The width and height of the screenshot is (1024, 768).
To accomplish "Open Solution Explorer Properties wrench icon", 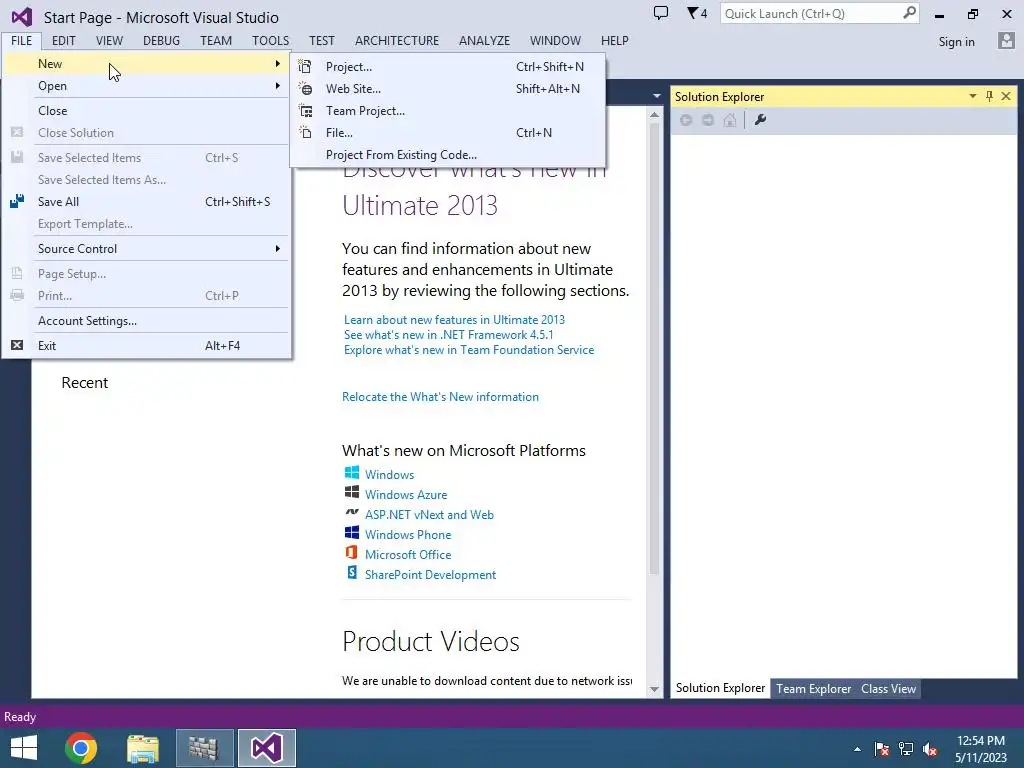I will 760,120.
